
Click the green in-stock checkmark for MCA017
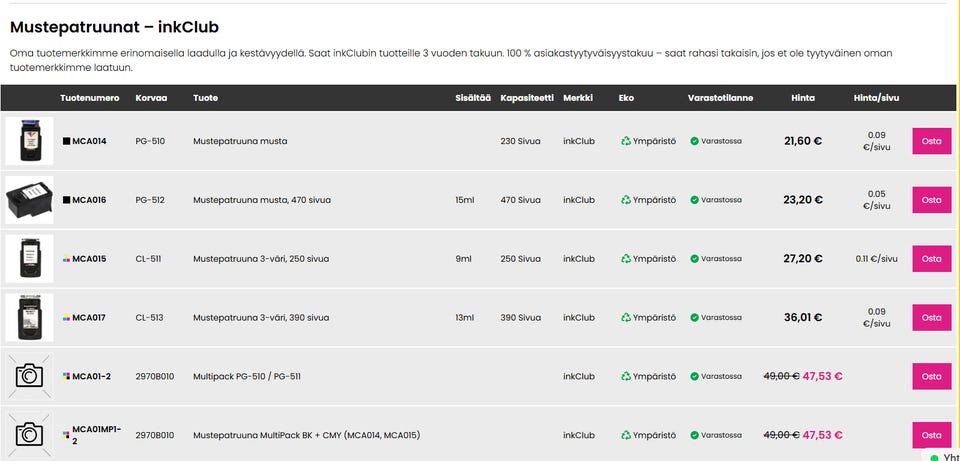pos(694,317)
